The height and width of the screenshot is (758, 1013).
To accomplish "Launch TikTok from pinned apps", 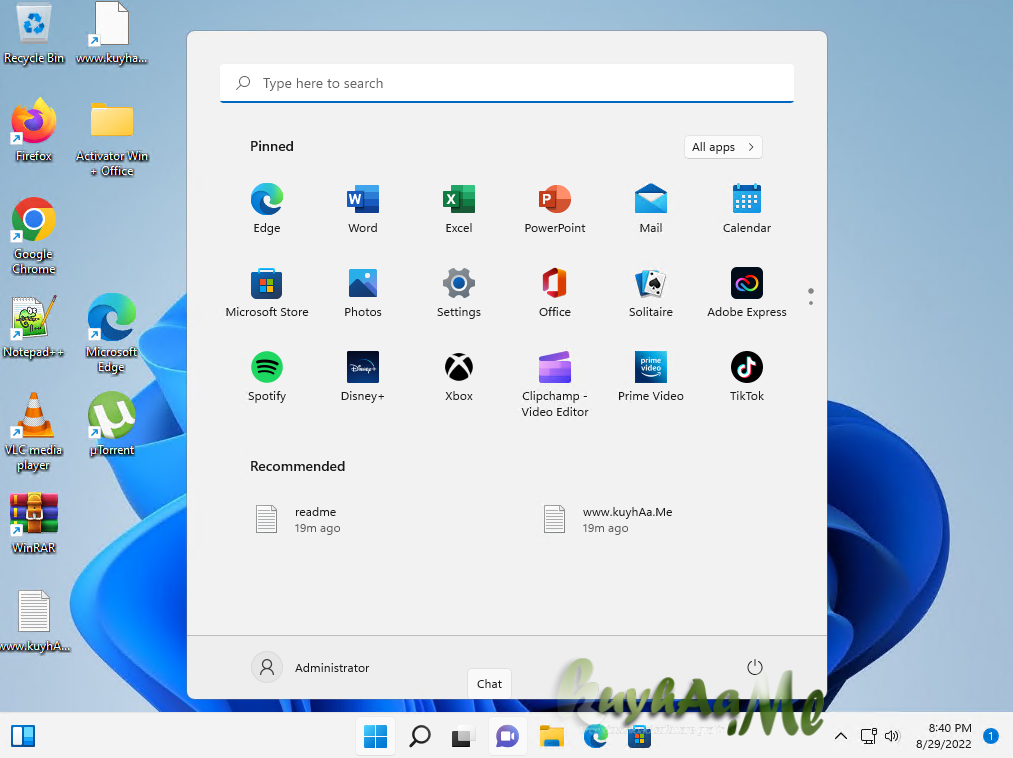I will coord(747,376).
